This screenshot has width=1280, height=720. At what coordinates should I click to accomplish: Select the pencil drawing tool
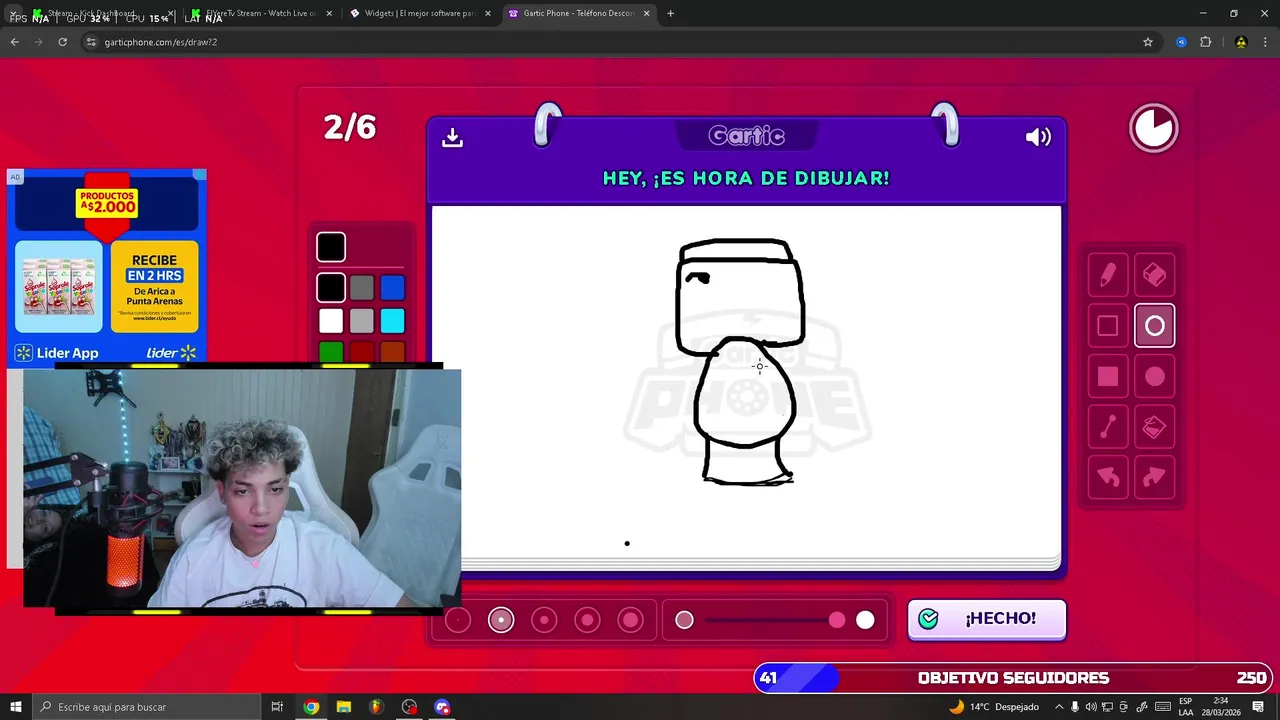[x=1108, y=275]
